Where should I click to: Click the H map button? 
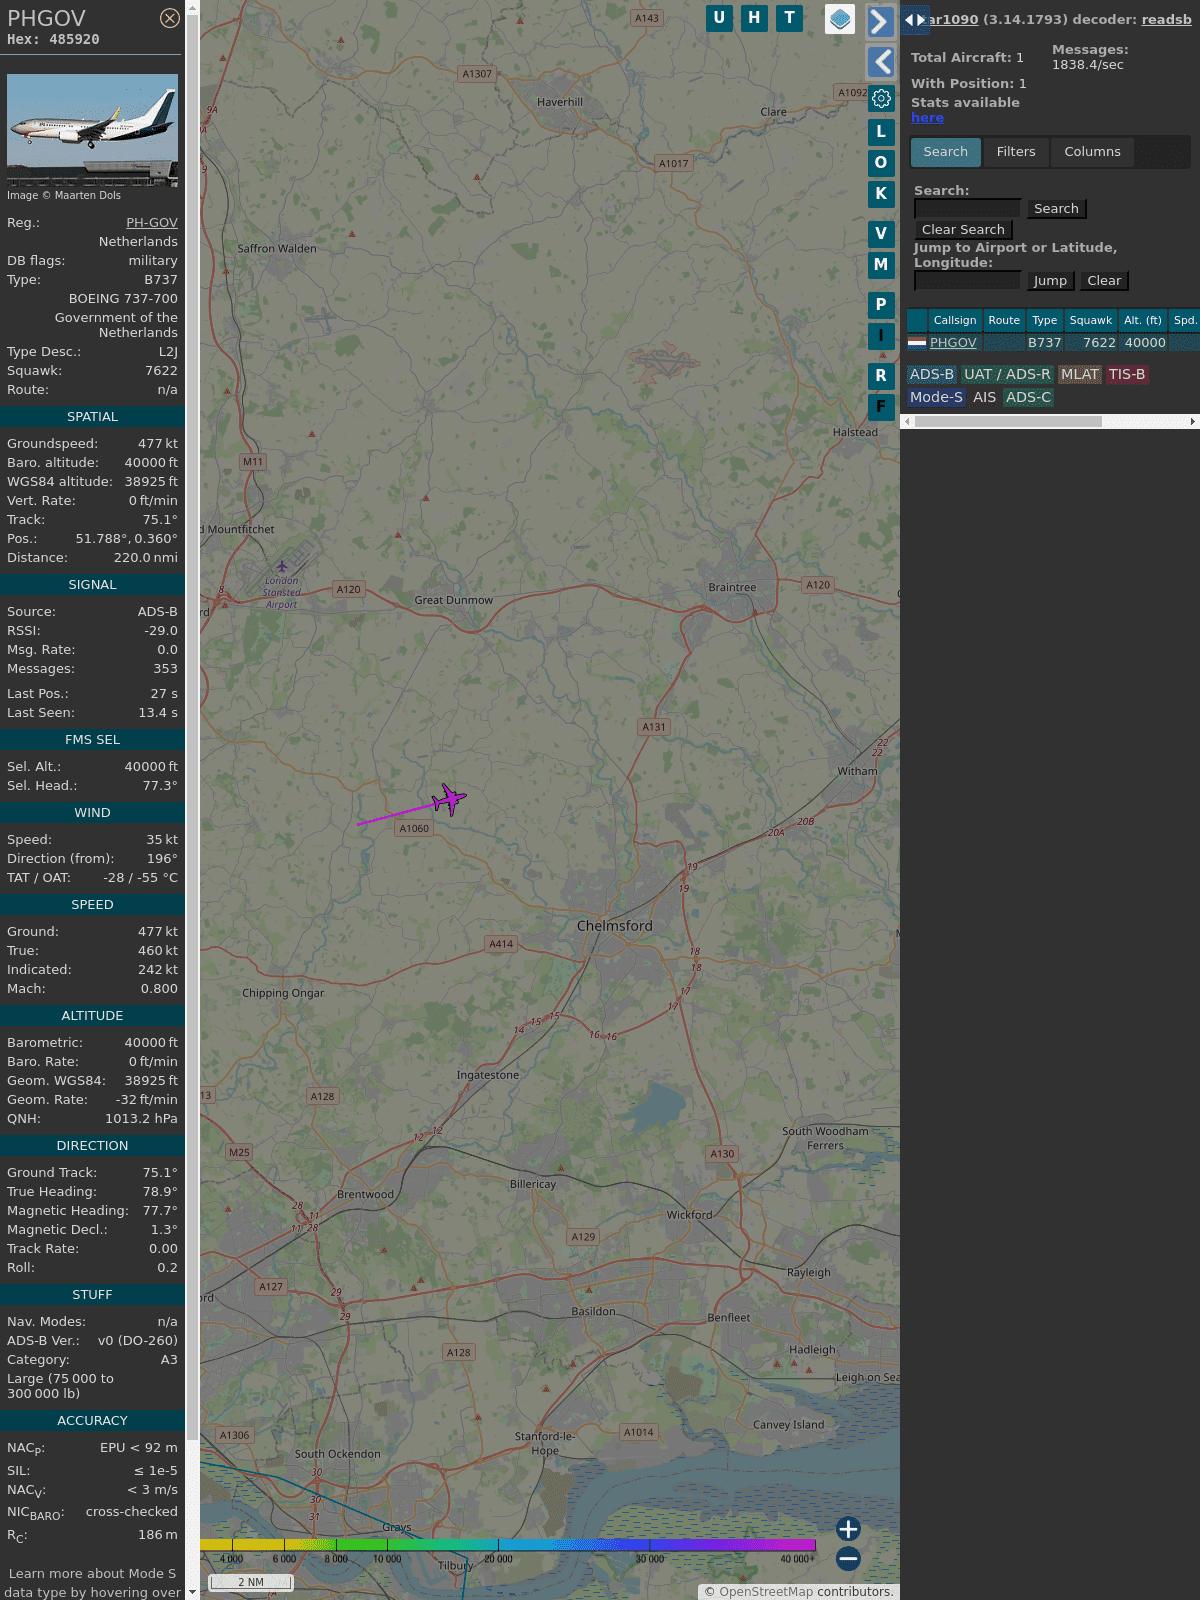[754, 18]
